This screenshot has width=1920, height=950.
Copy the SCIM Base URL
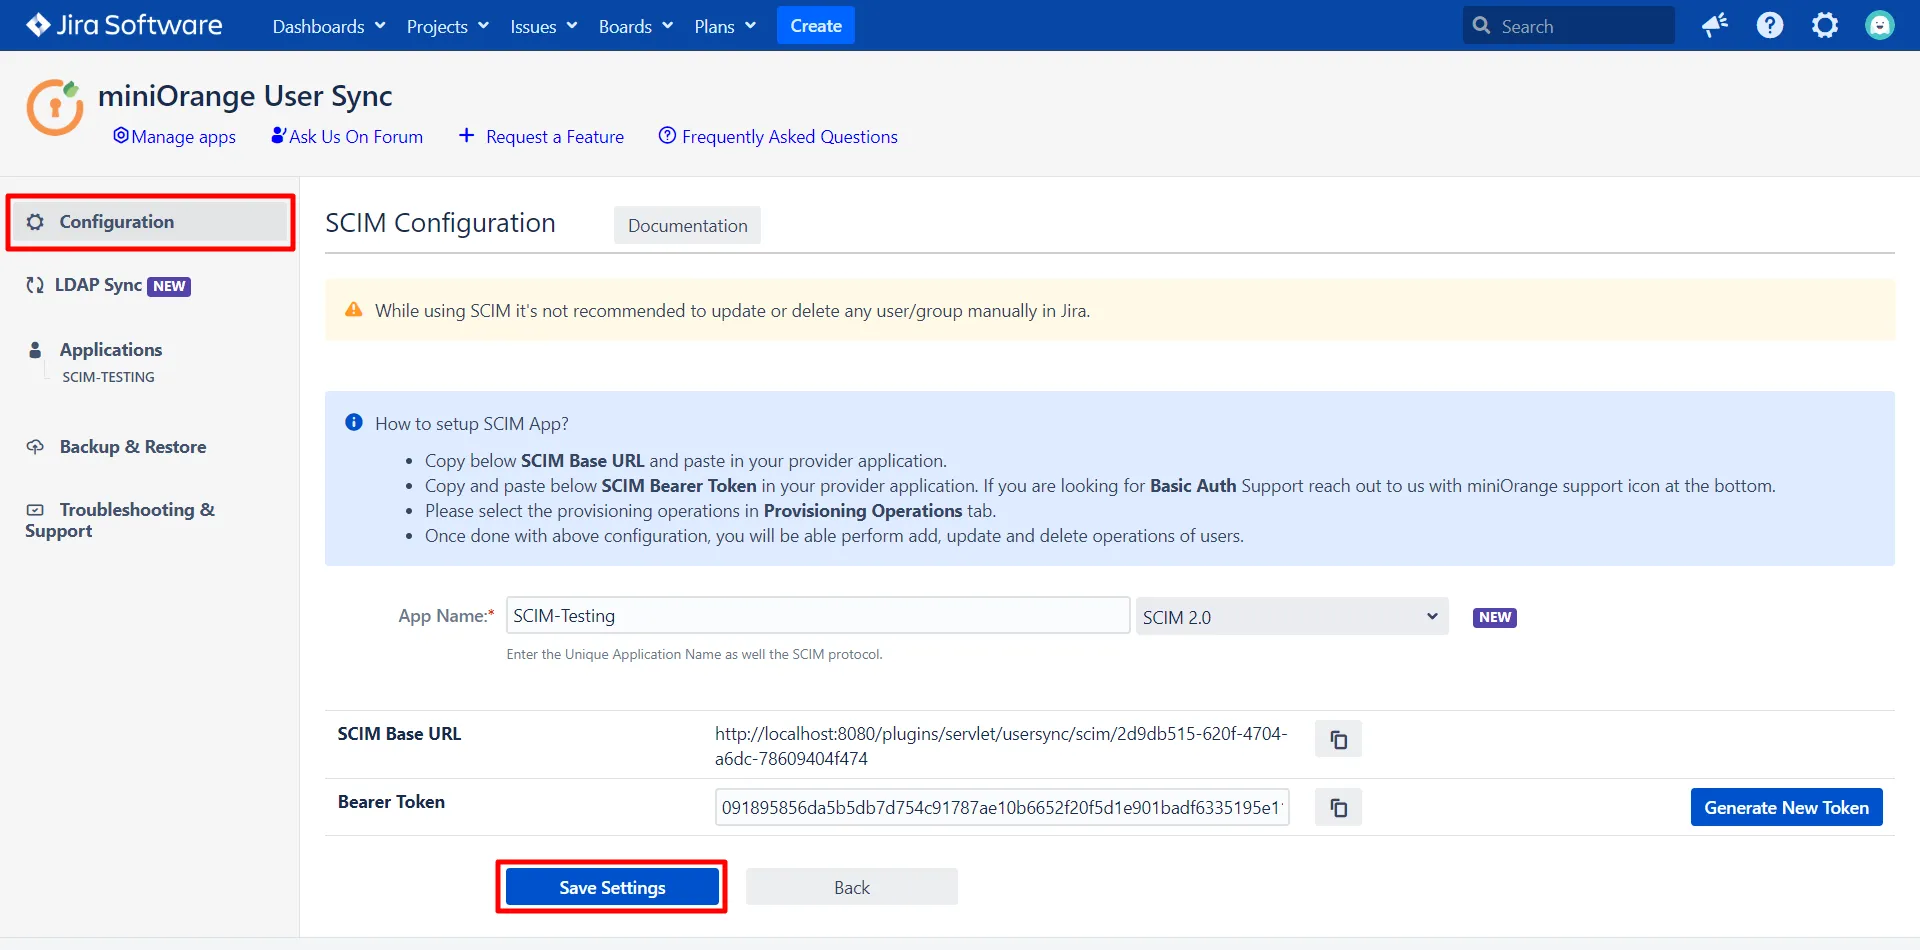pyautogui.click(x=1338, y=740)
